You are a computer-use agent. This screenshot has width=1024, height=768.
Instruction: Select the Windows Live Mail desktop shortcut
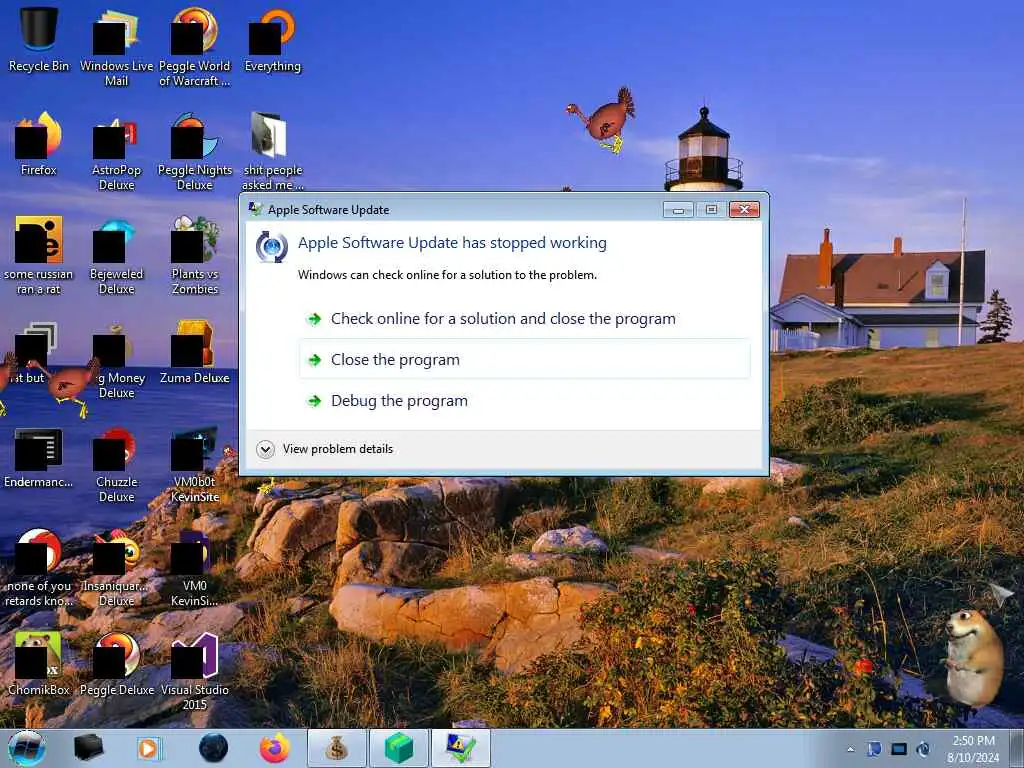(x=116, y=46)
